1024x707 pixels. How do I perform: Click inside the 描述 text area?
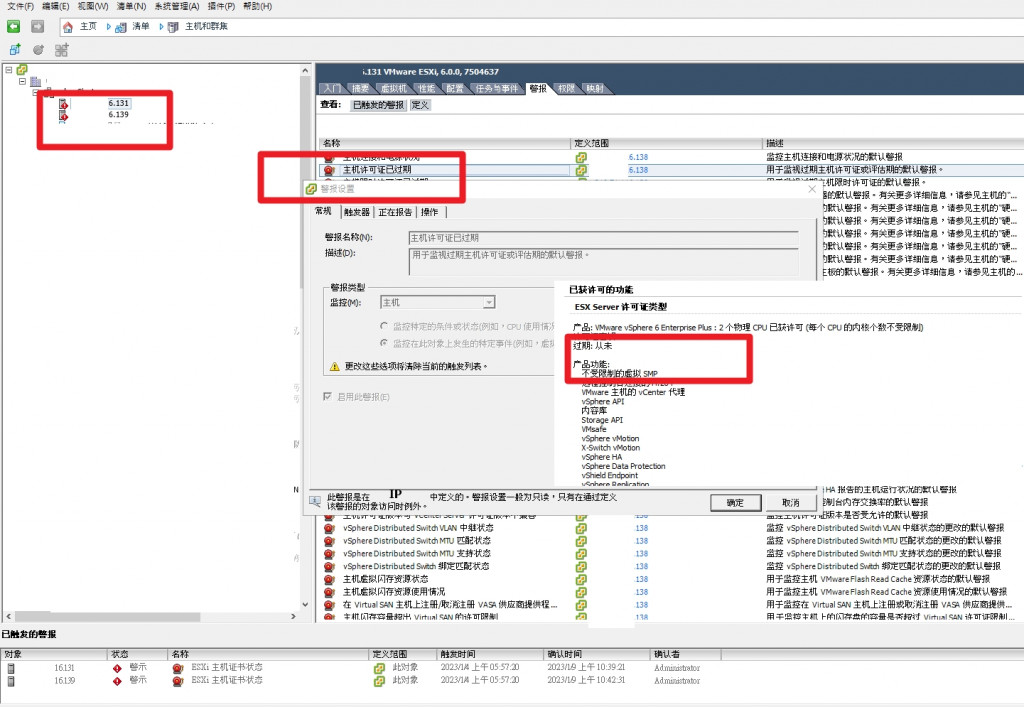pyautogui.click(x=603, y=261)
